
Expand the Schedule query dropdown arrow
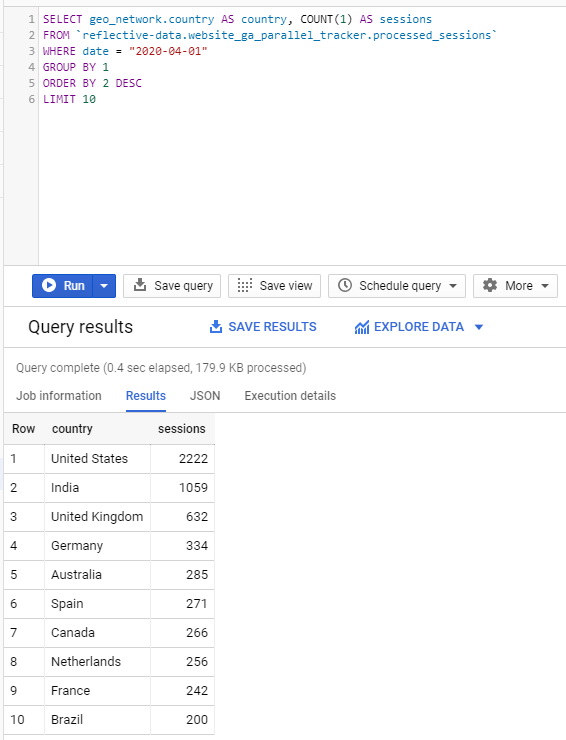pos(453,286)
